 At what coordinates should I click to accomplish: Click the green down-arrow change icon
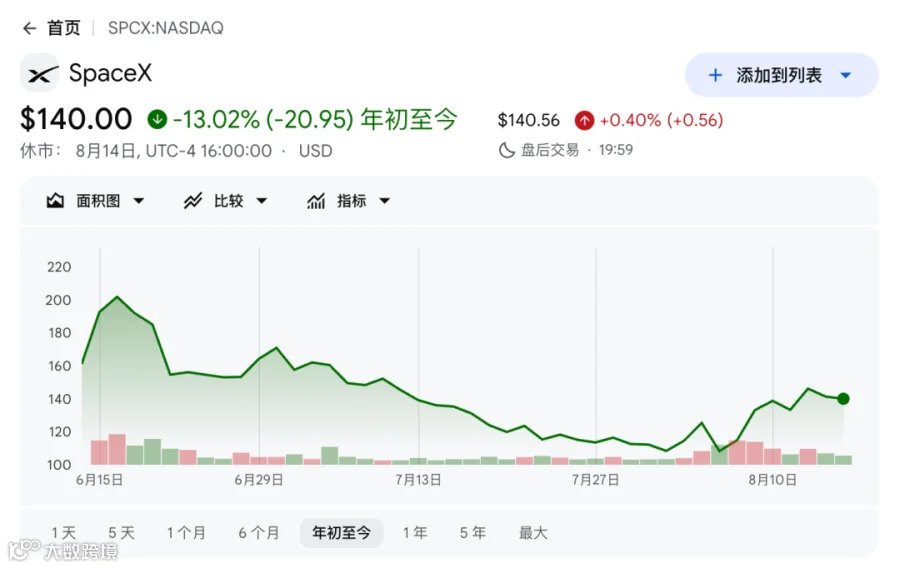tap(157, 119)
